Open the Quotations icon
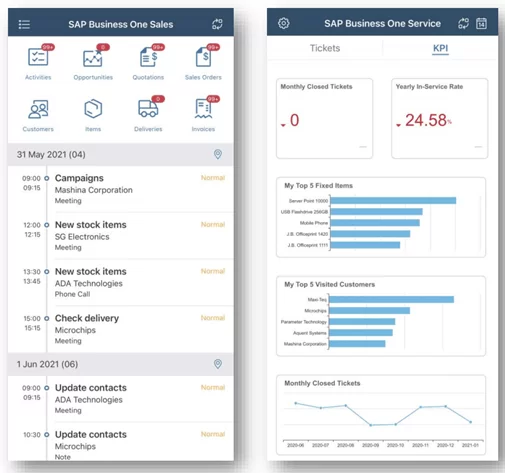The width and height of the screenshot is (505, 473). coord(148,57)
